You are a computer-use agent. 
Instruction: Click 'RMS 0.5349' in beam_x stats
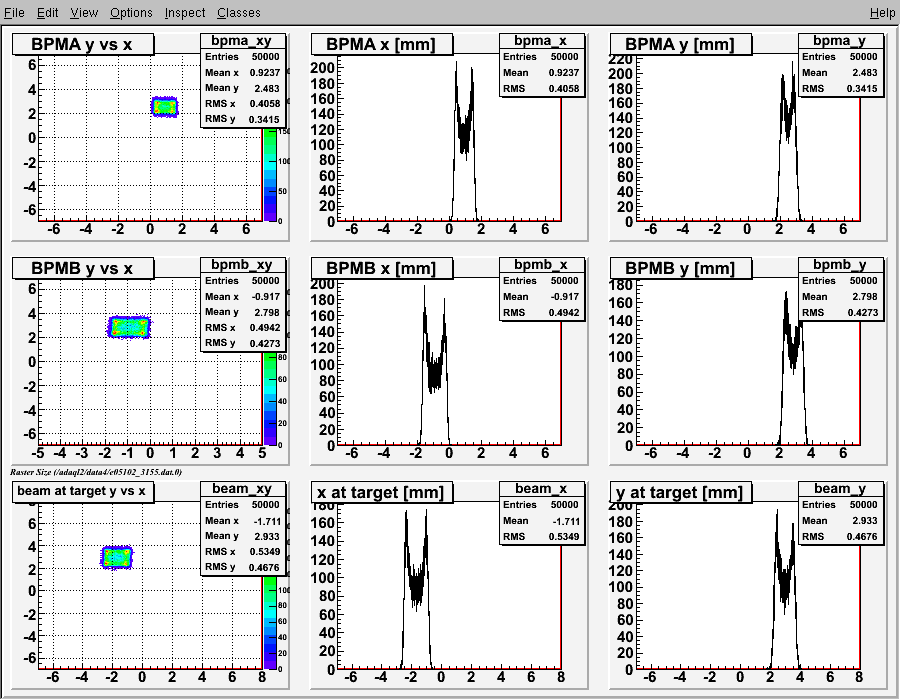[541, 536]
